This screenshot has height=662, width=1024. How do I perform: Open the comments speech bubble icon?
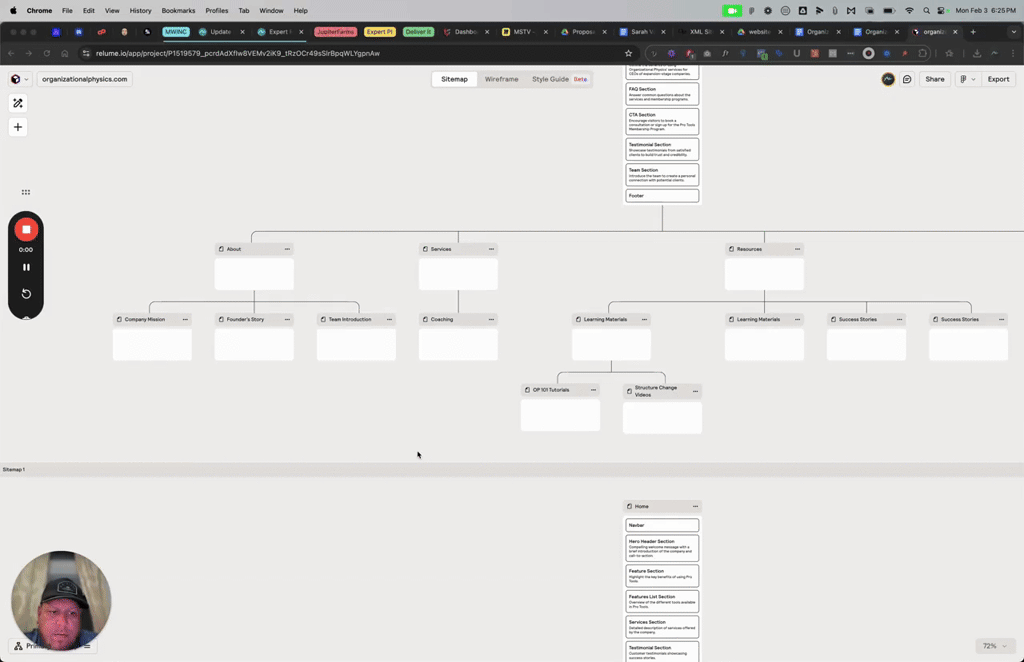pyautogui.click(x=907, y=79)
